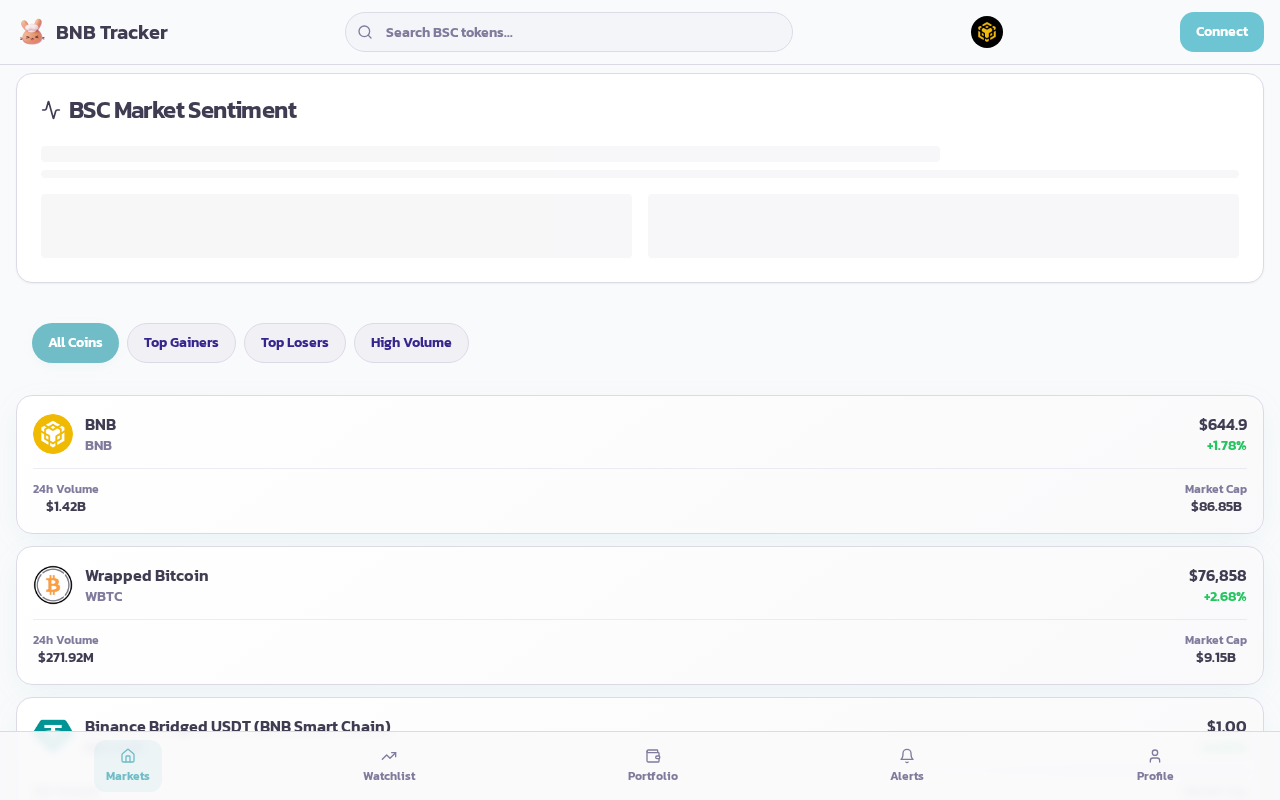The height and width of the screenshot is (800, 1280).
Task: Click the market sentiment pulse icon
Action: [x=51, y=110]
